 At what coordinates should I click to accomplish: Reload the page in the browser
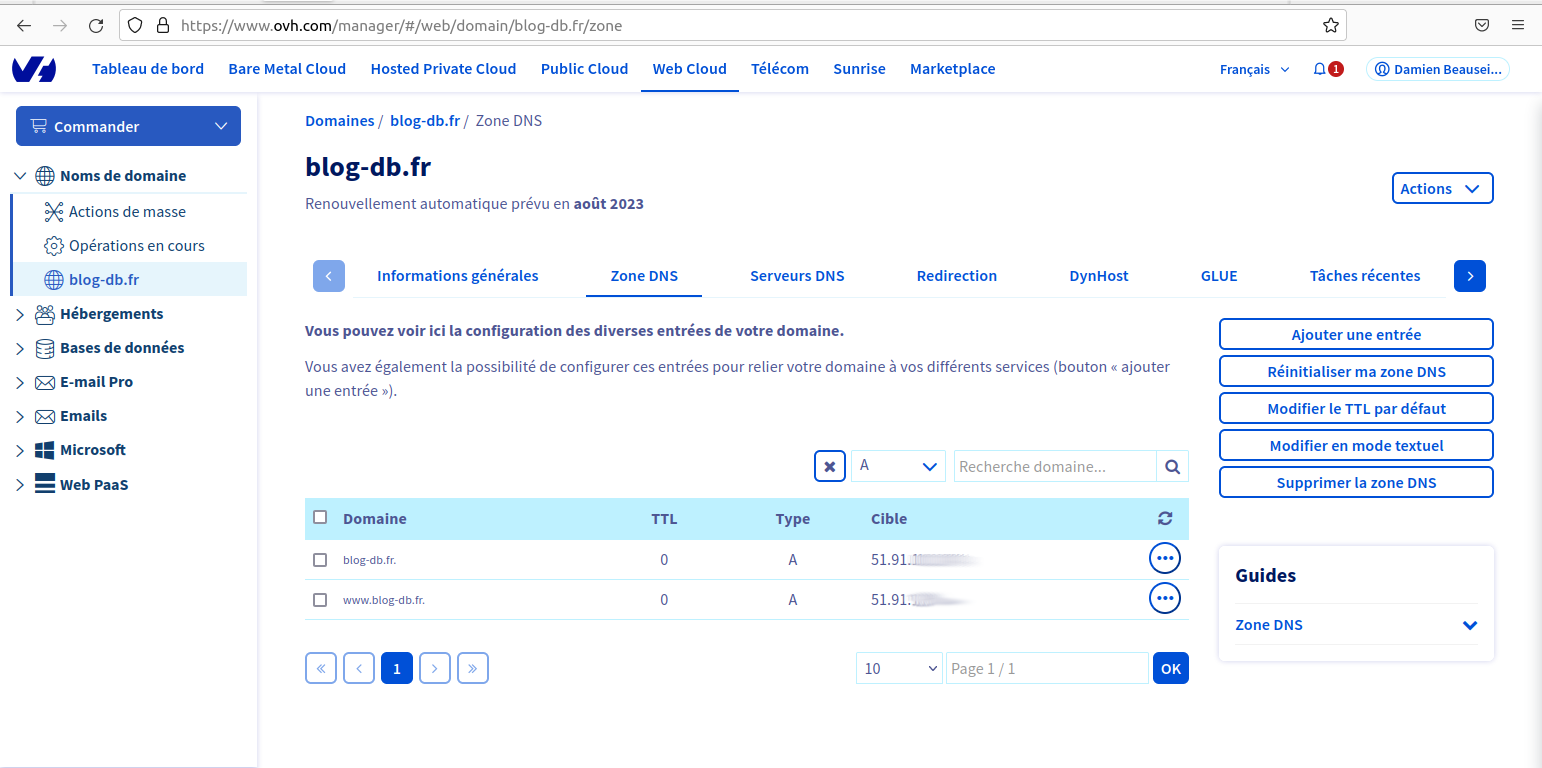tap(96, 25)
